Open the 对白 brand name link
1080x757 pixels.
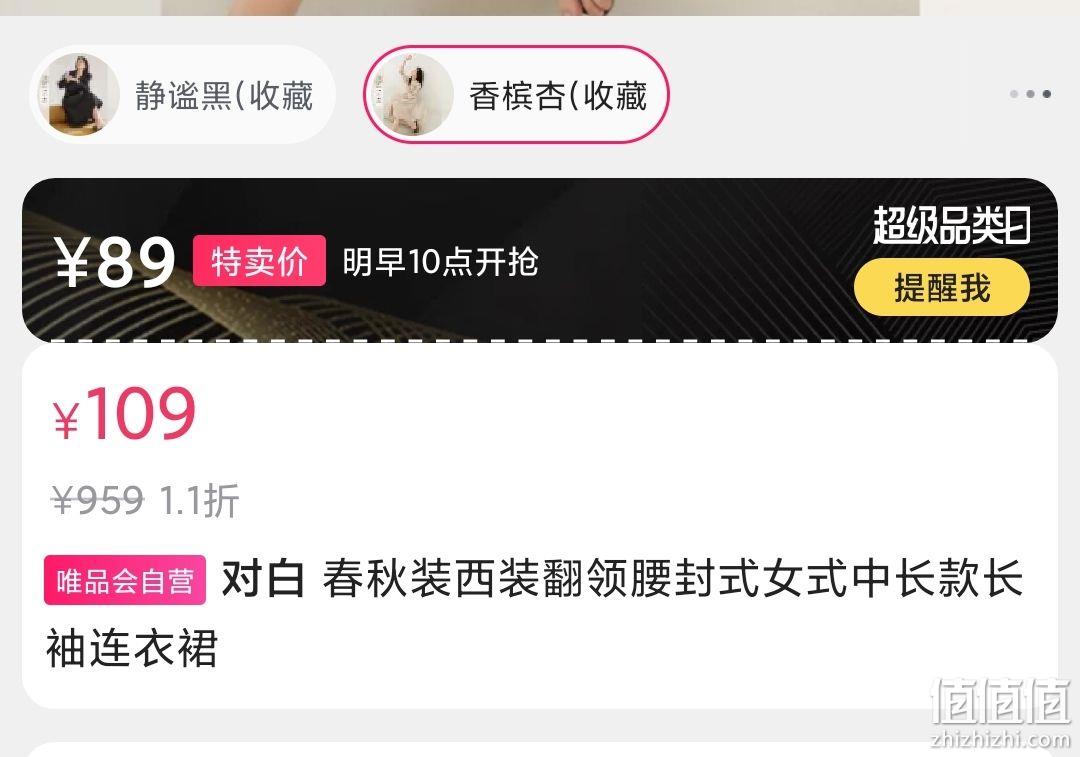[263, 579]
